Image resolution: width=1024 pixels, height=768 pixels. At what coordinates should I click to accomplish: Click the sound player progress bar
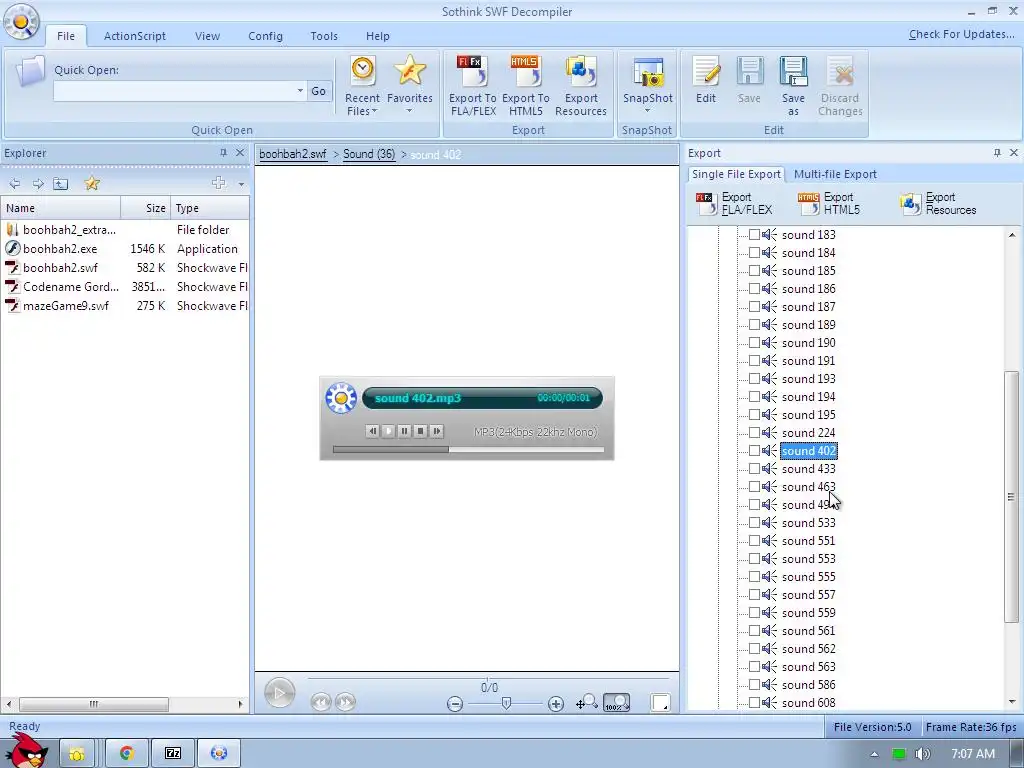point(468,449)
